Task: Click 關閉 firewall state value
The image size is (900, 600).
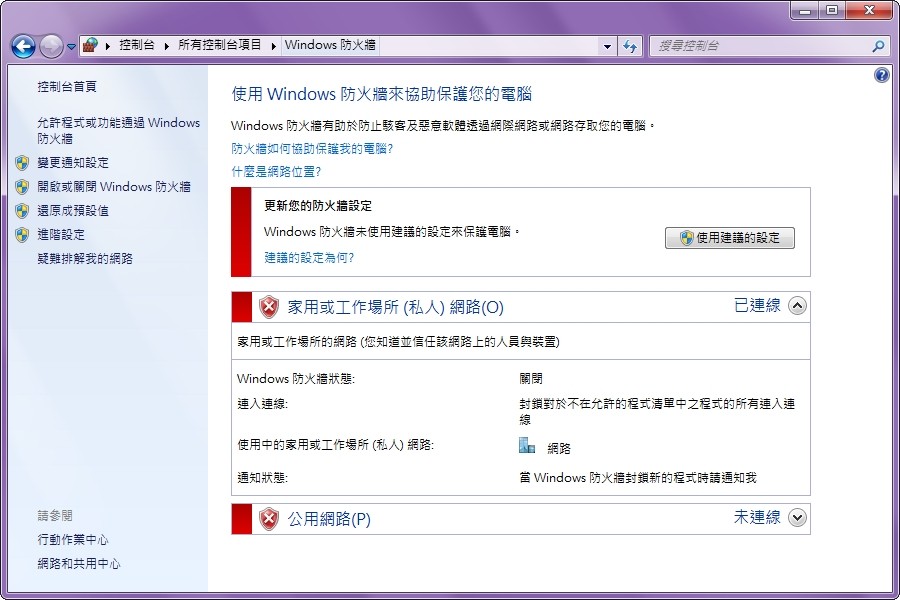Action: (531, 378)
